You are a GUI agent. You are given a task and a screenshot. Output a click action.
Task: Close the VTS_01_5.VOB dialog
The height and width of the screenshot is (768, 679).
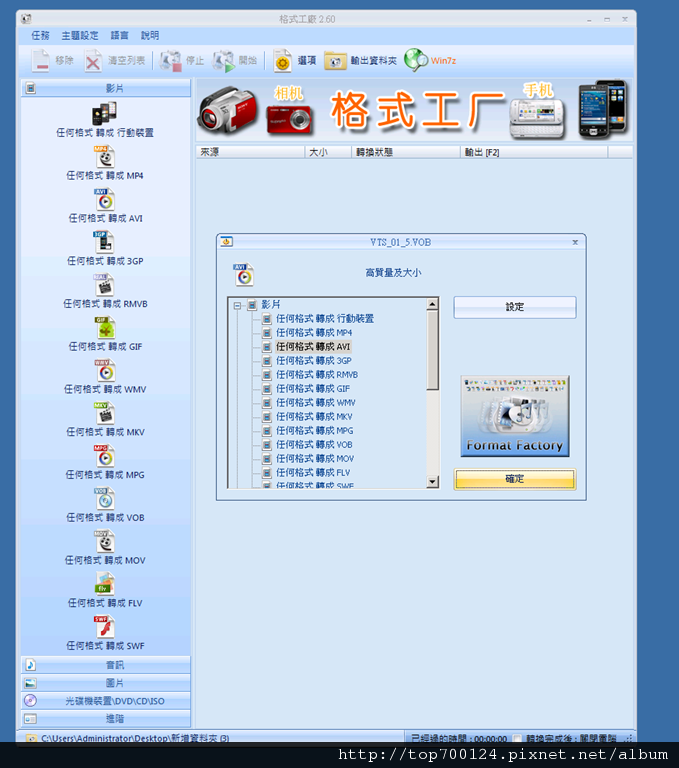[575, 242]
